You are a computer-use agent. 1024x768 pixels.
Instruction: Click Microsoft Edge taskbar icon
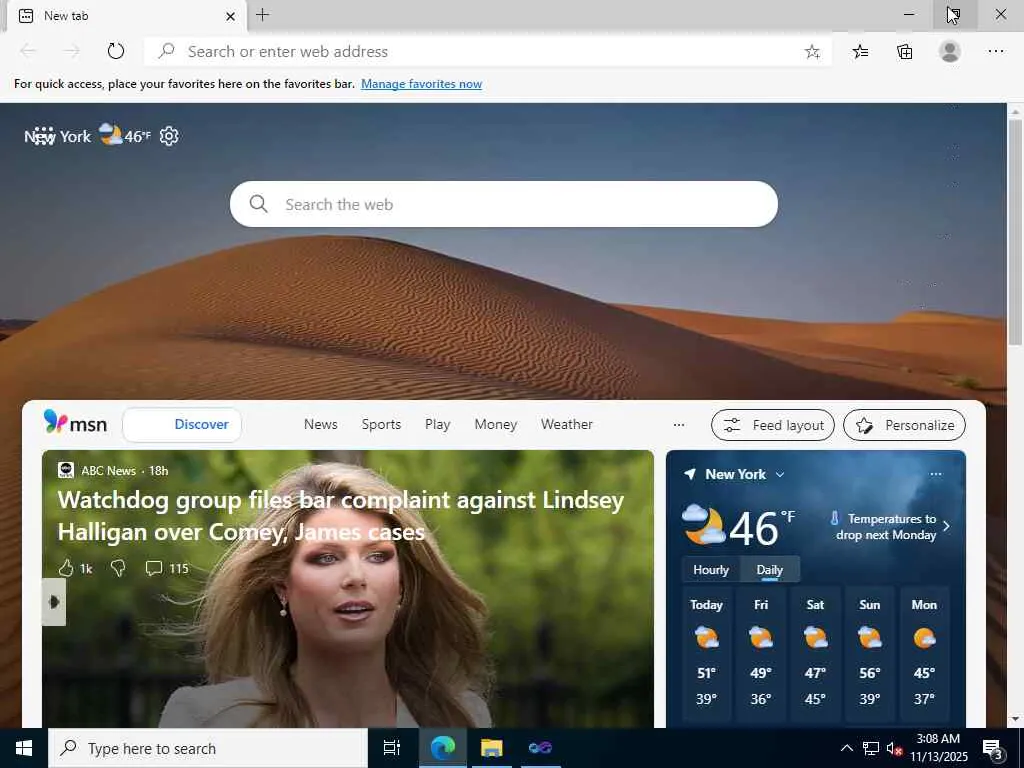pos(442,748)
